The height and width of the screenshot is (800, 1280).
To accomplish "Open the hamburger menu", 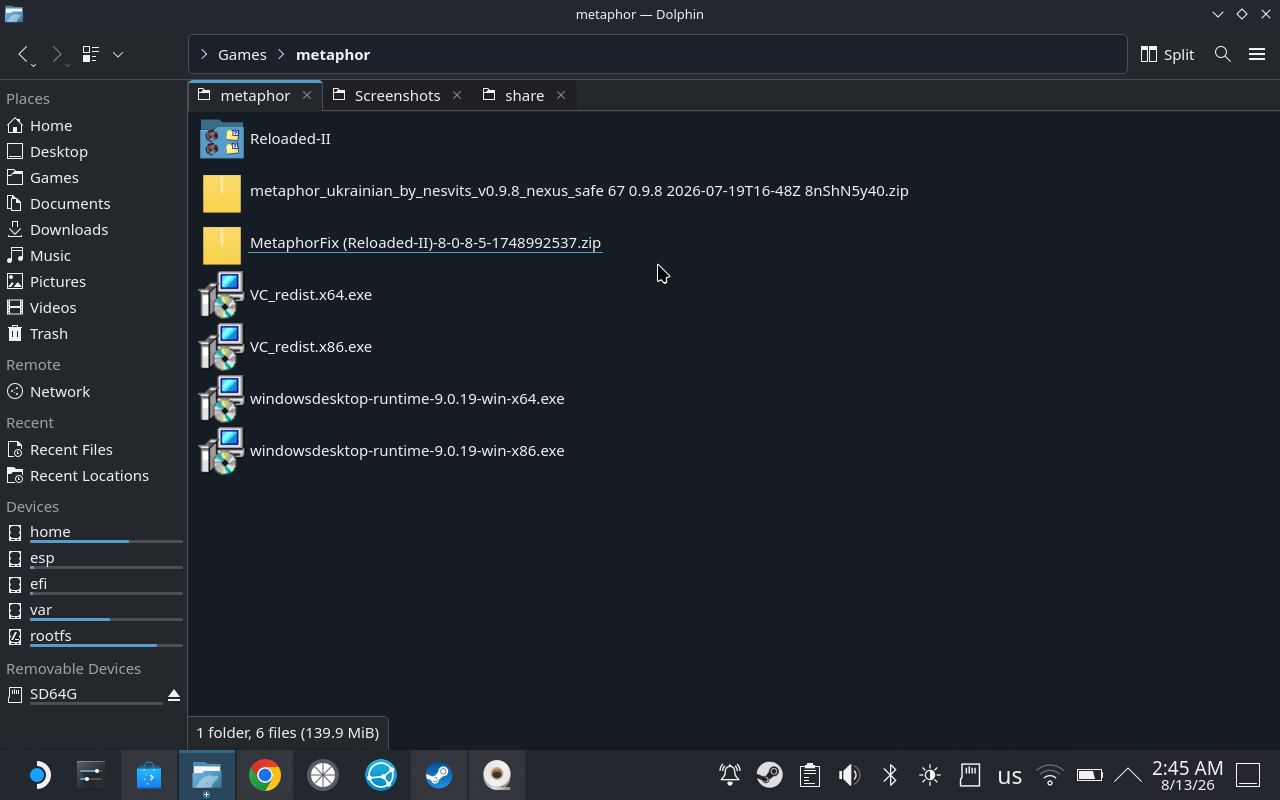I will pyautogui.click(x=1257, y=54).
